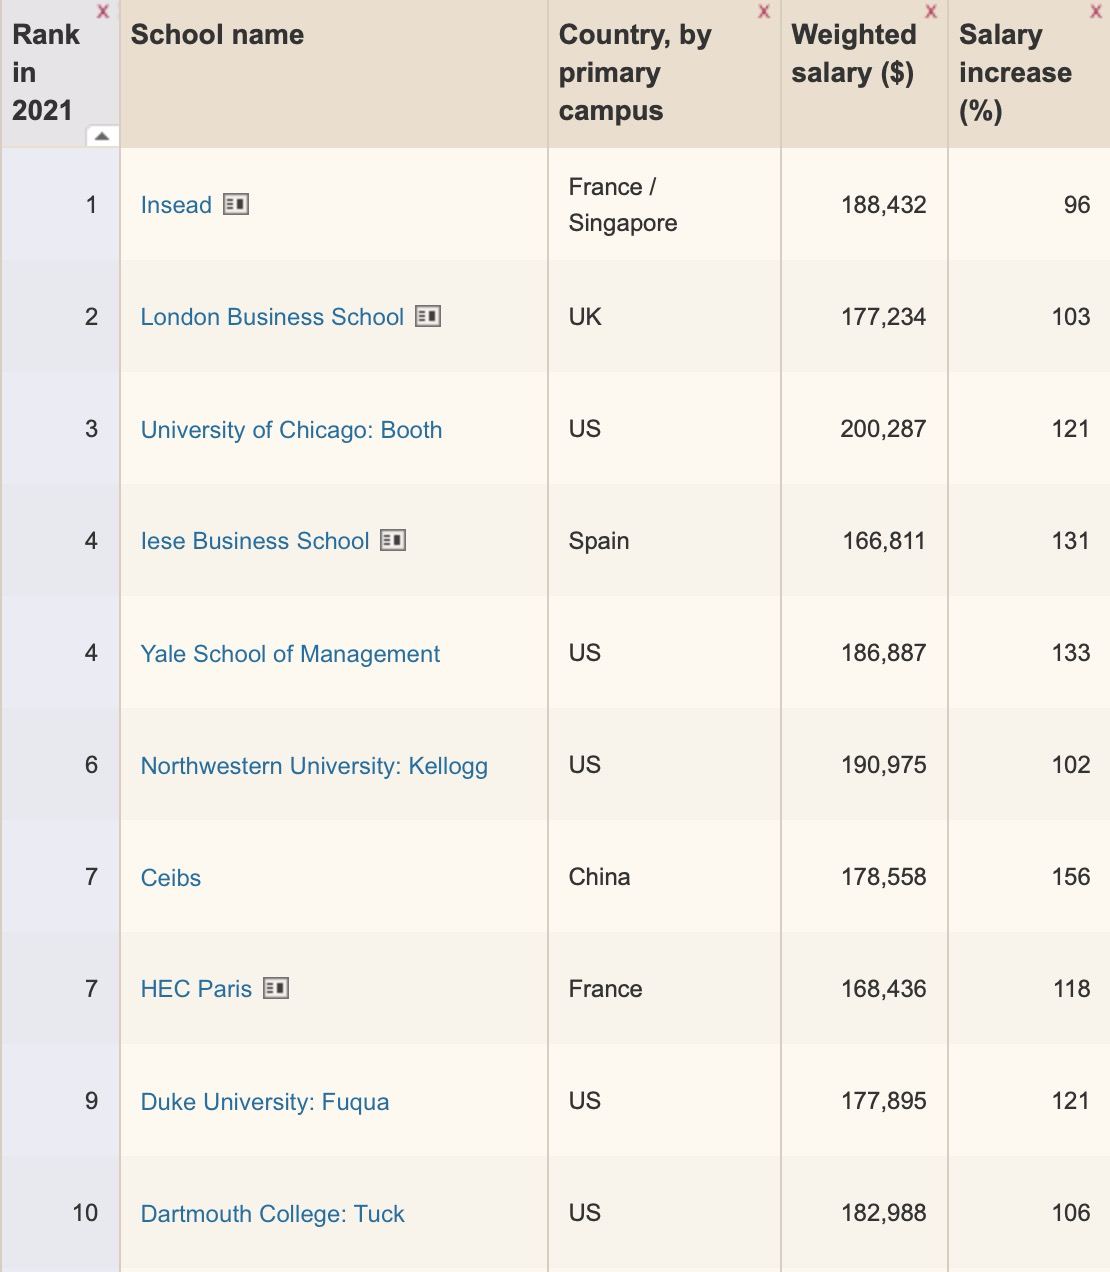
Task: Select salary increase 133
Action: 1071,653
